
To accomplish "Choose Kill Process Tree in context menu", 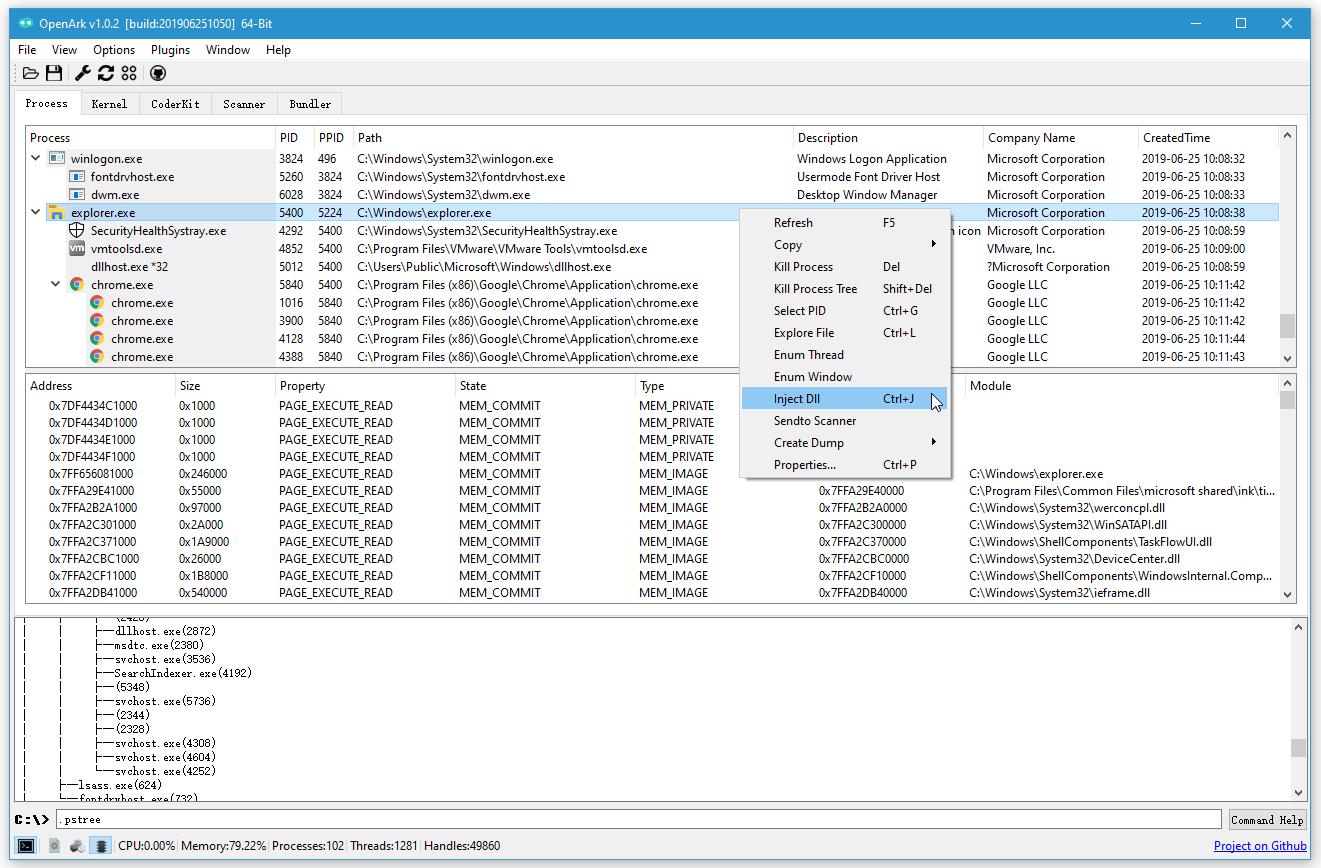I will point(844,288).
